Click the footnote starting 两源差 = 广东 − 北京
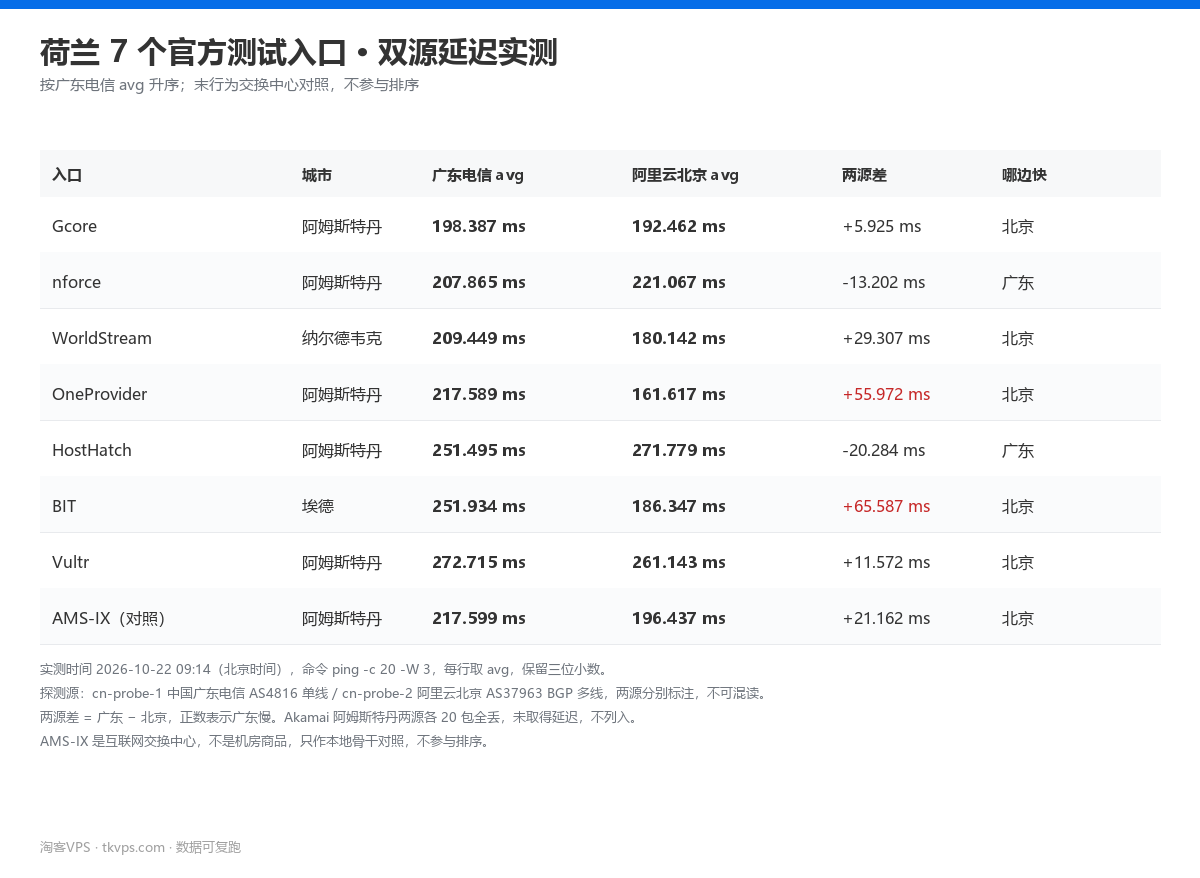 point(339,717)
